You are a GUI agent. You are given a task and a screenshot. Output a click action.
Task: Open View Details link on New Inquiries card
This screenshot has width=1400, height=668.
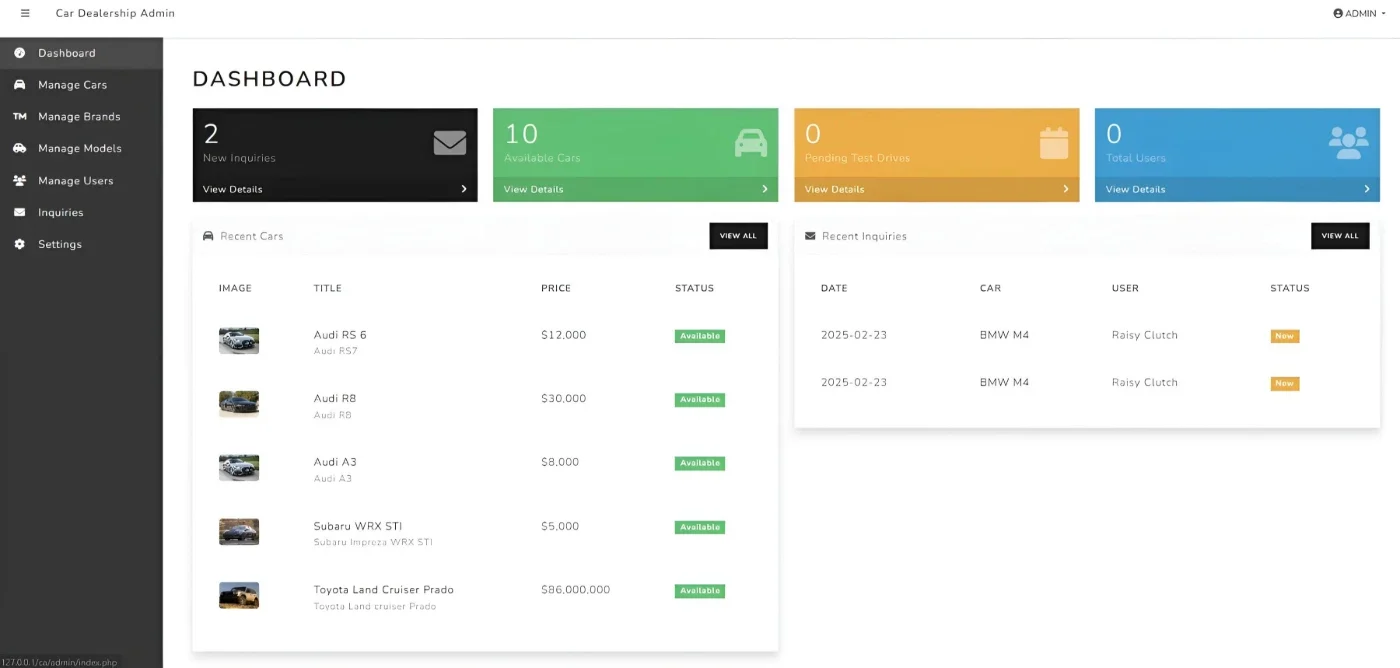pyautogui.click(x=233, y=189)
